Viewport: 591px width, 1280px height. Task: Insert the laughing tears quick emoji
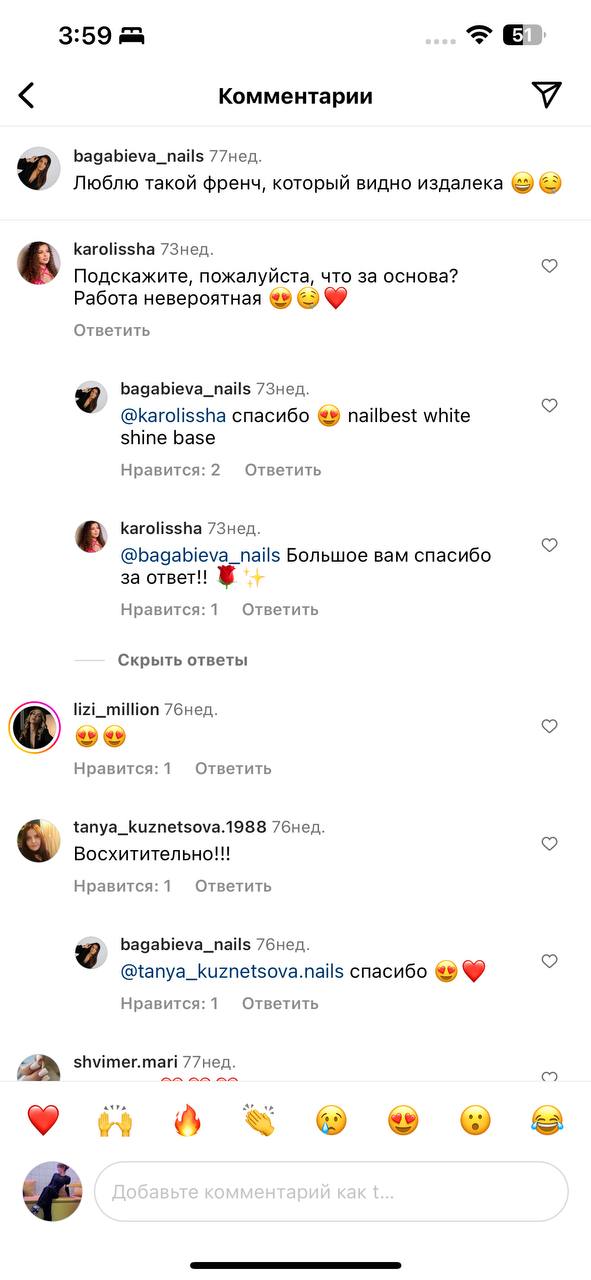pos(547,1120)
